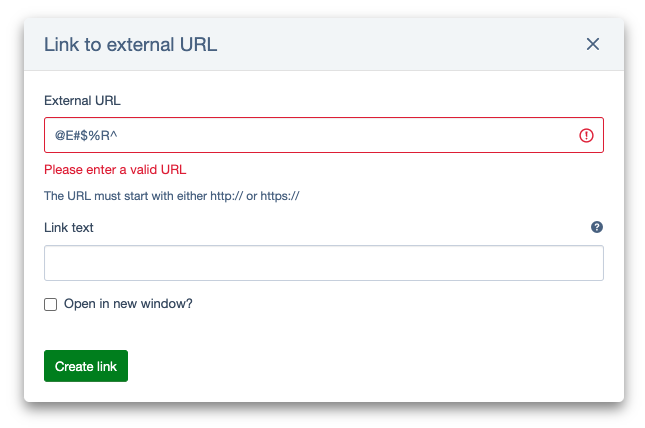Click the External URL field label
The width and height of the screenshot is (645, 428).
[83, 100]
